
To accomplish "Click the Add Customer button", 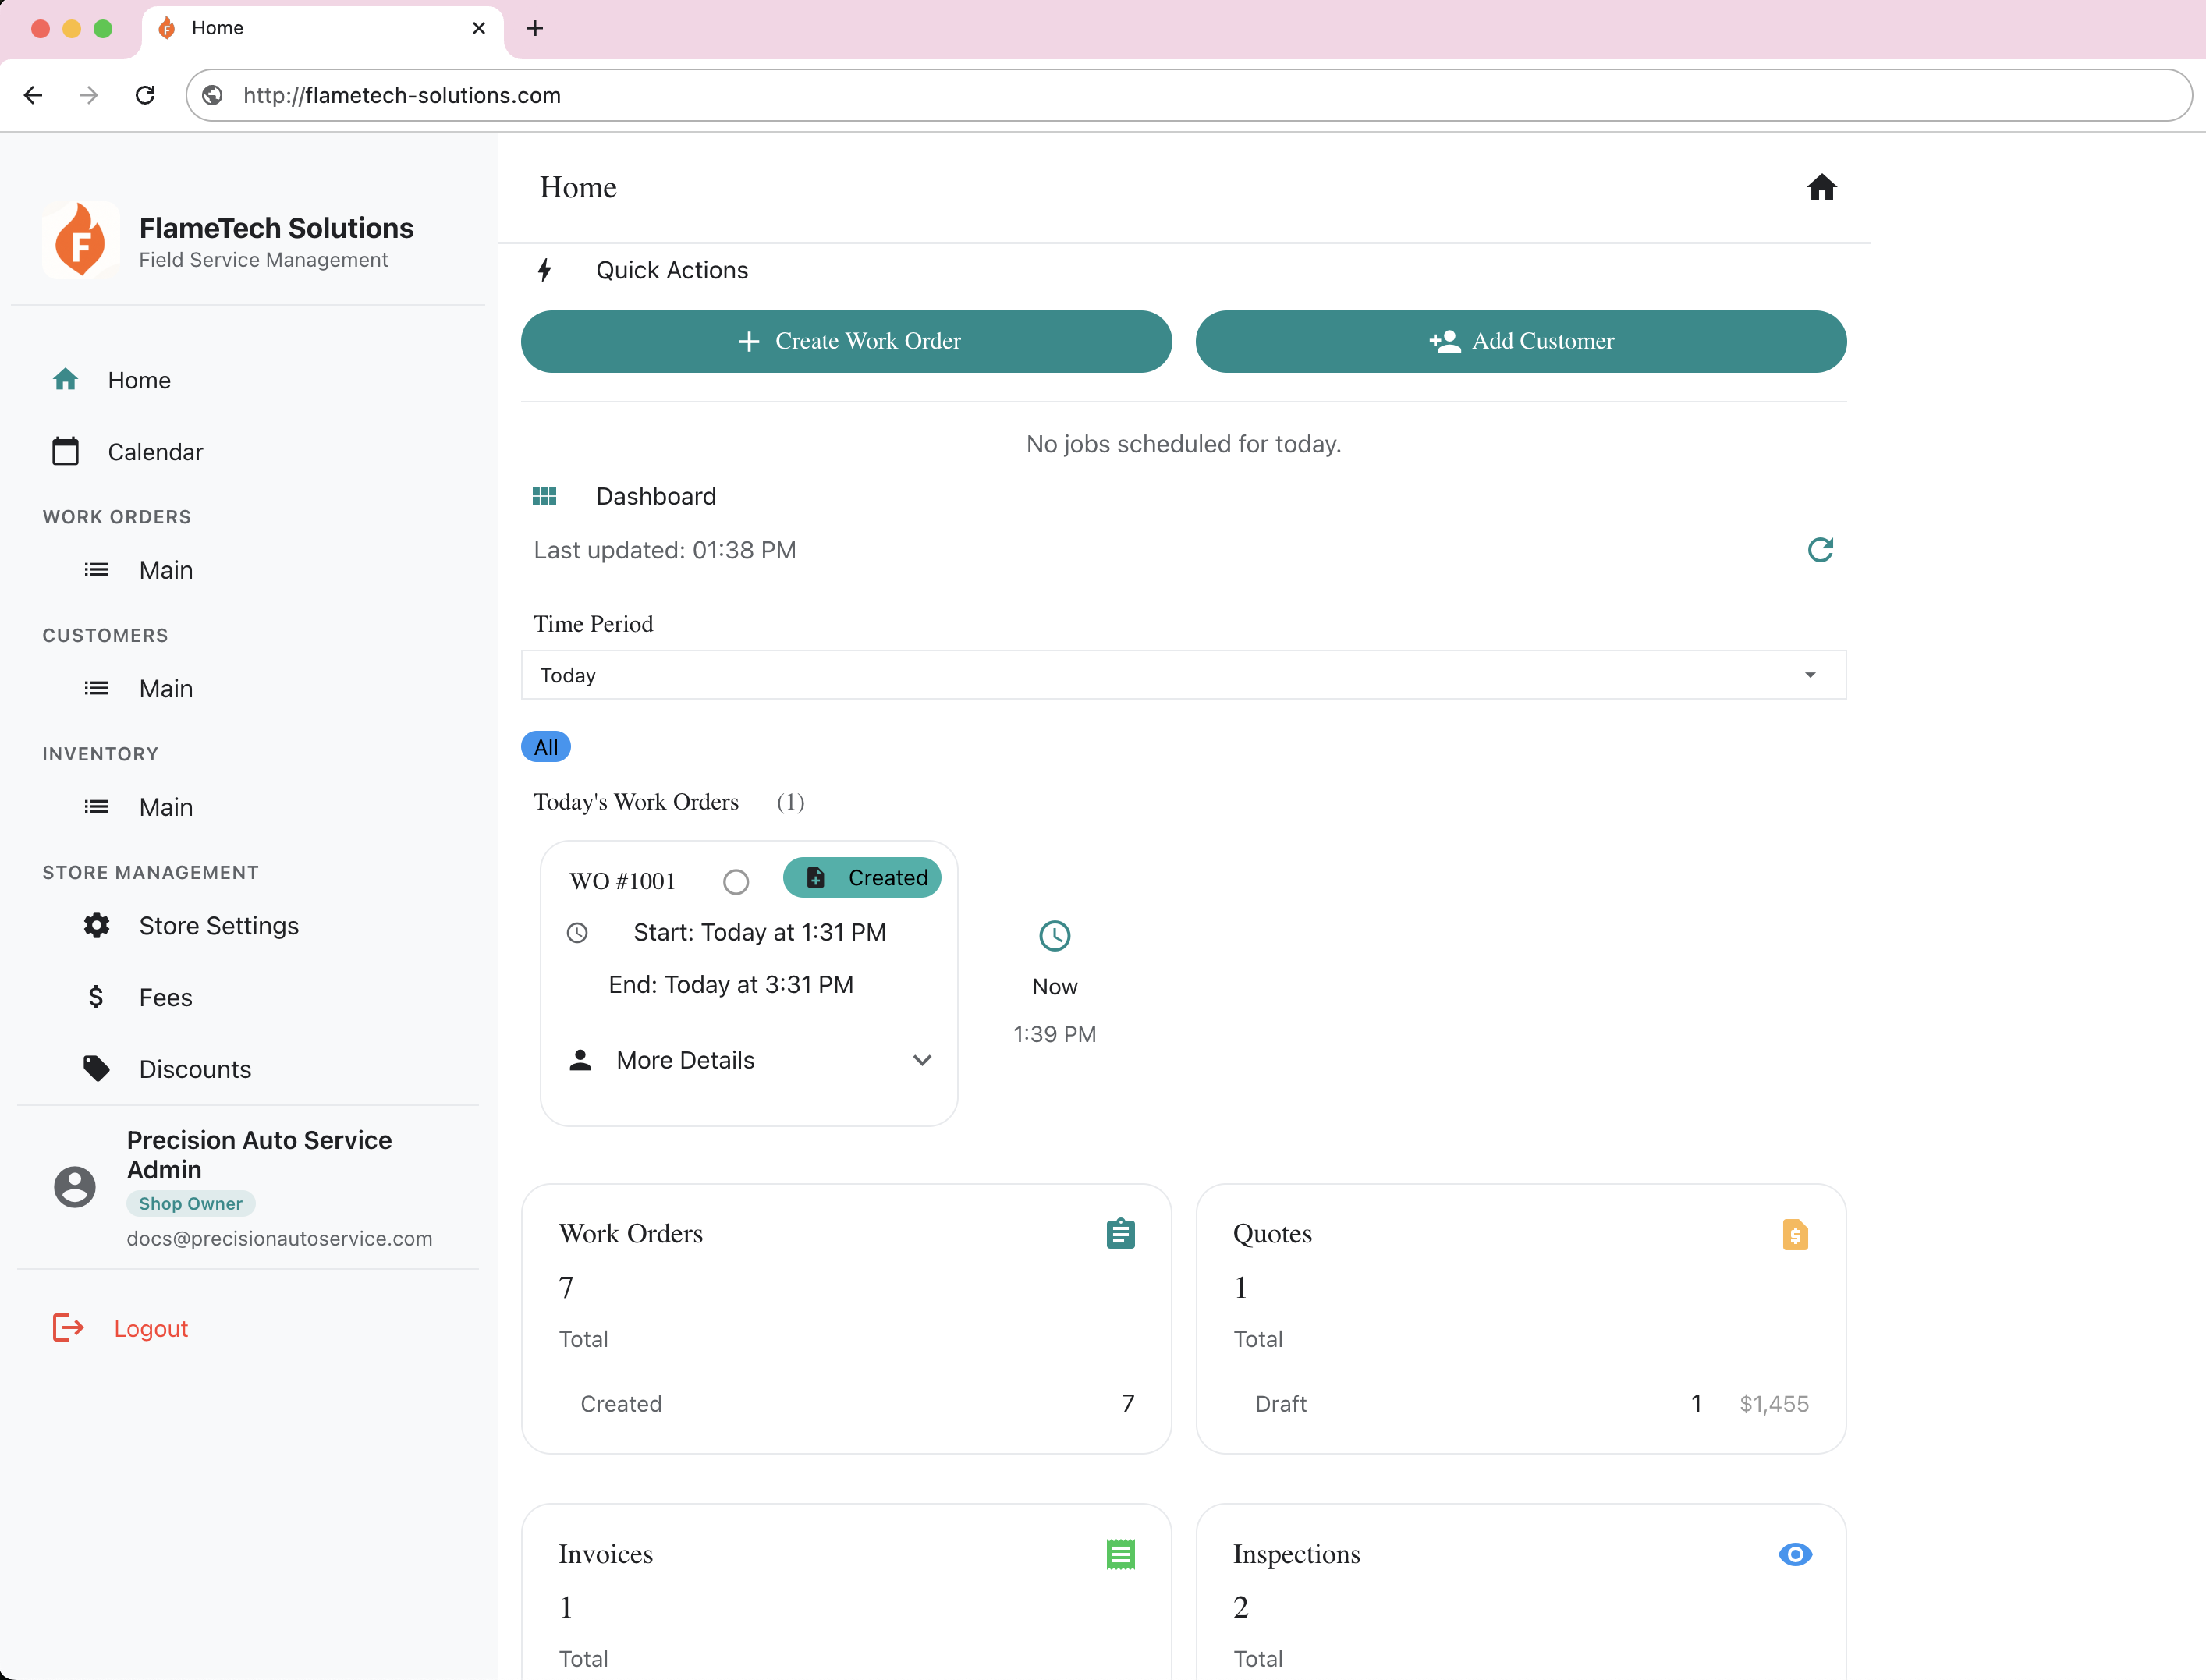I will point(1520,341).
